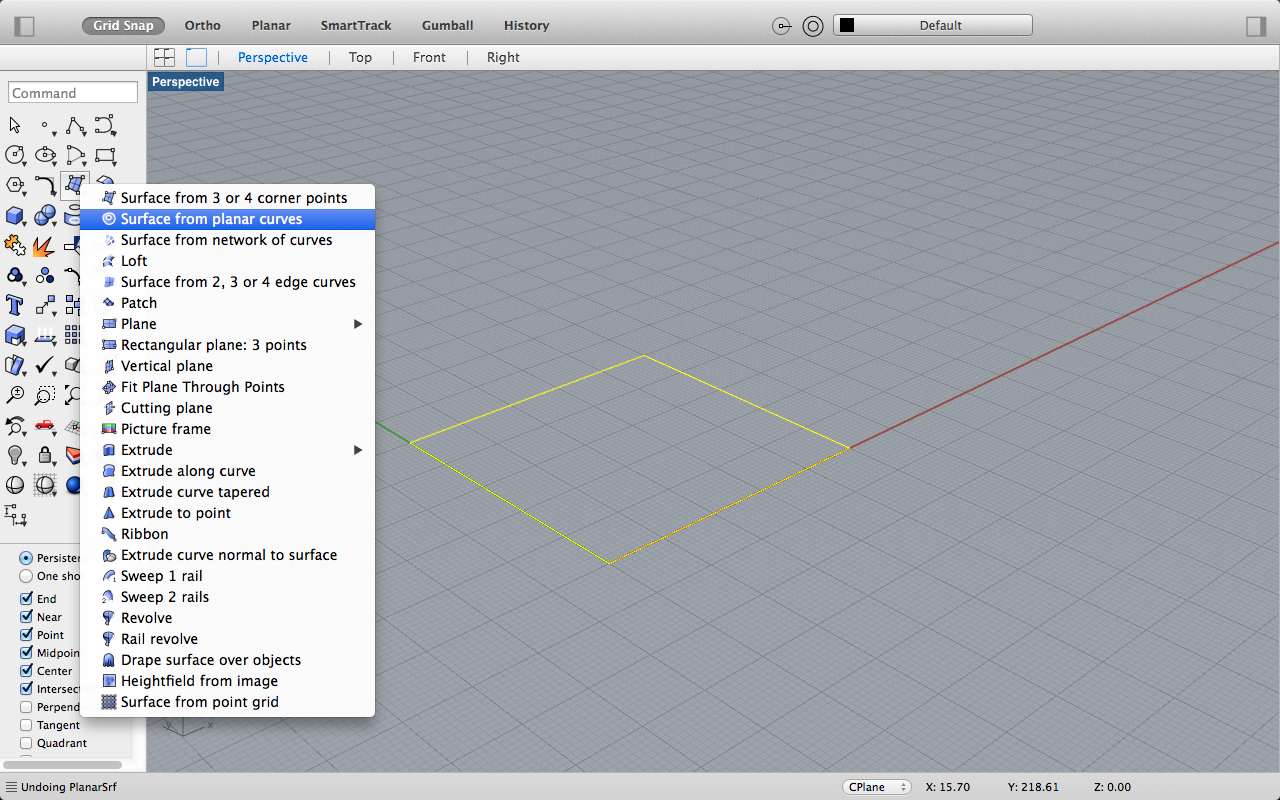The image size is (1280, 800).
Task: Choose Patch from the surface menu
Action: [227, 303]
